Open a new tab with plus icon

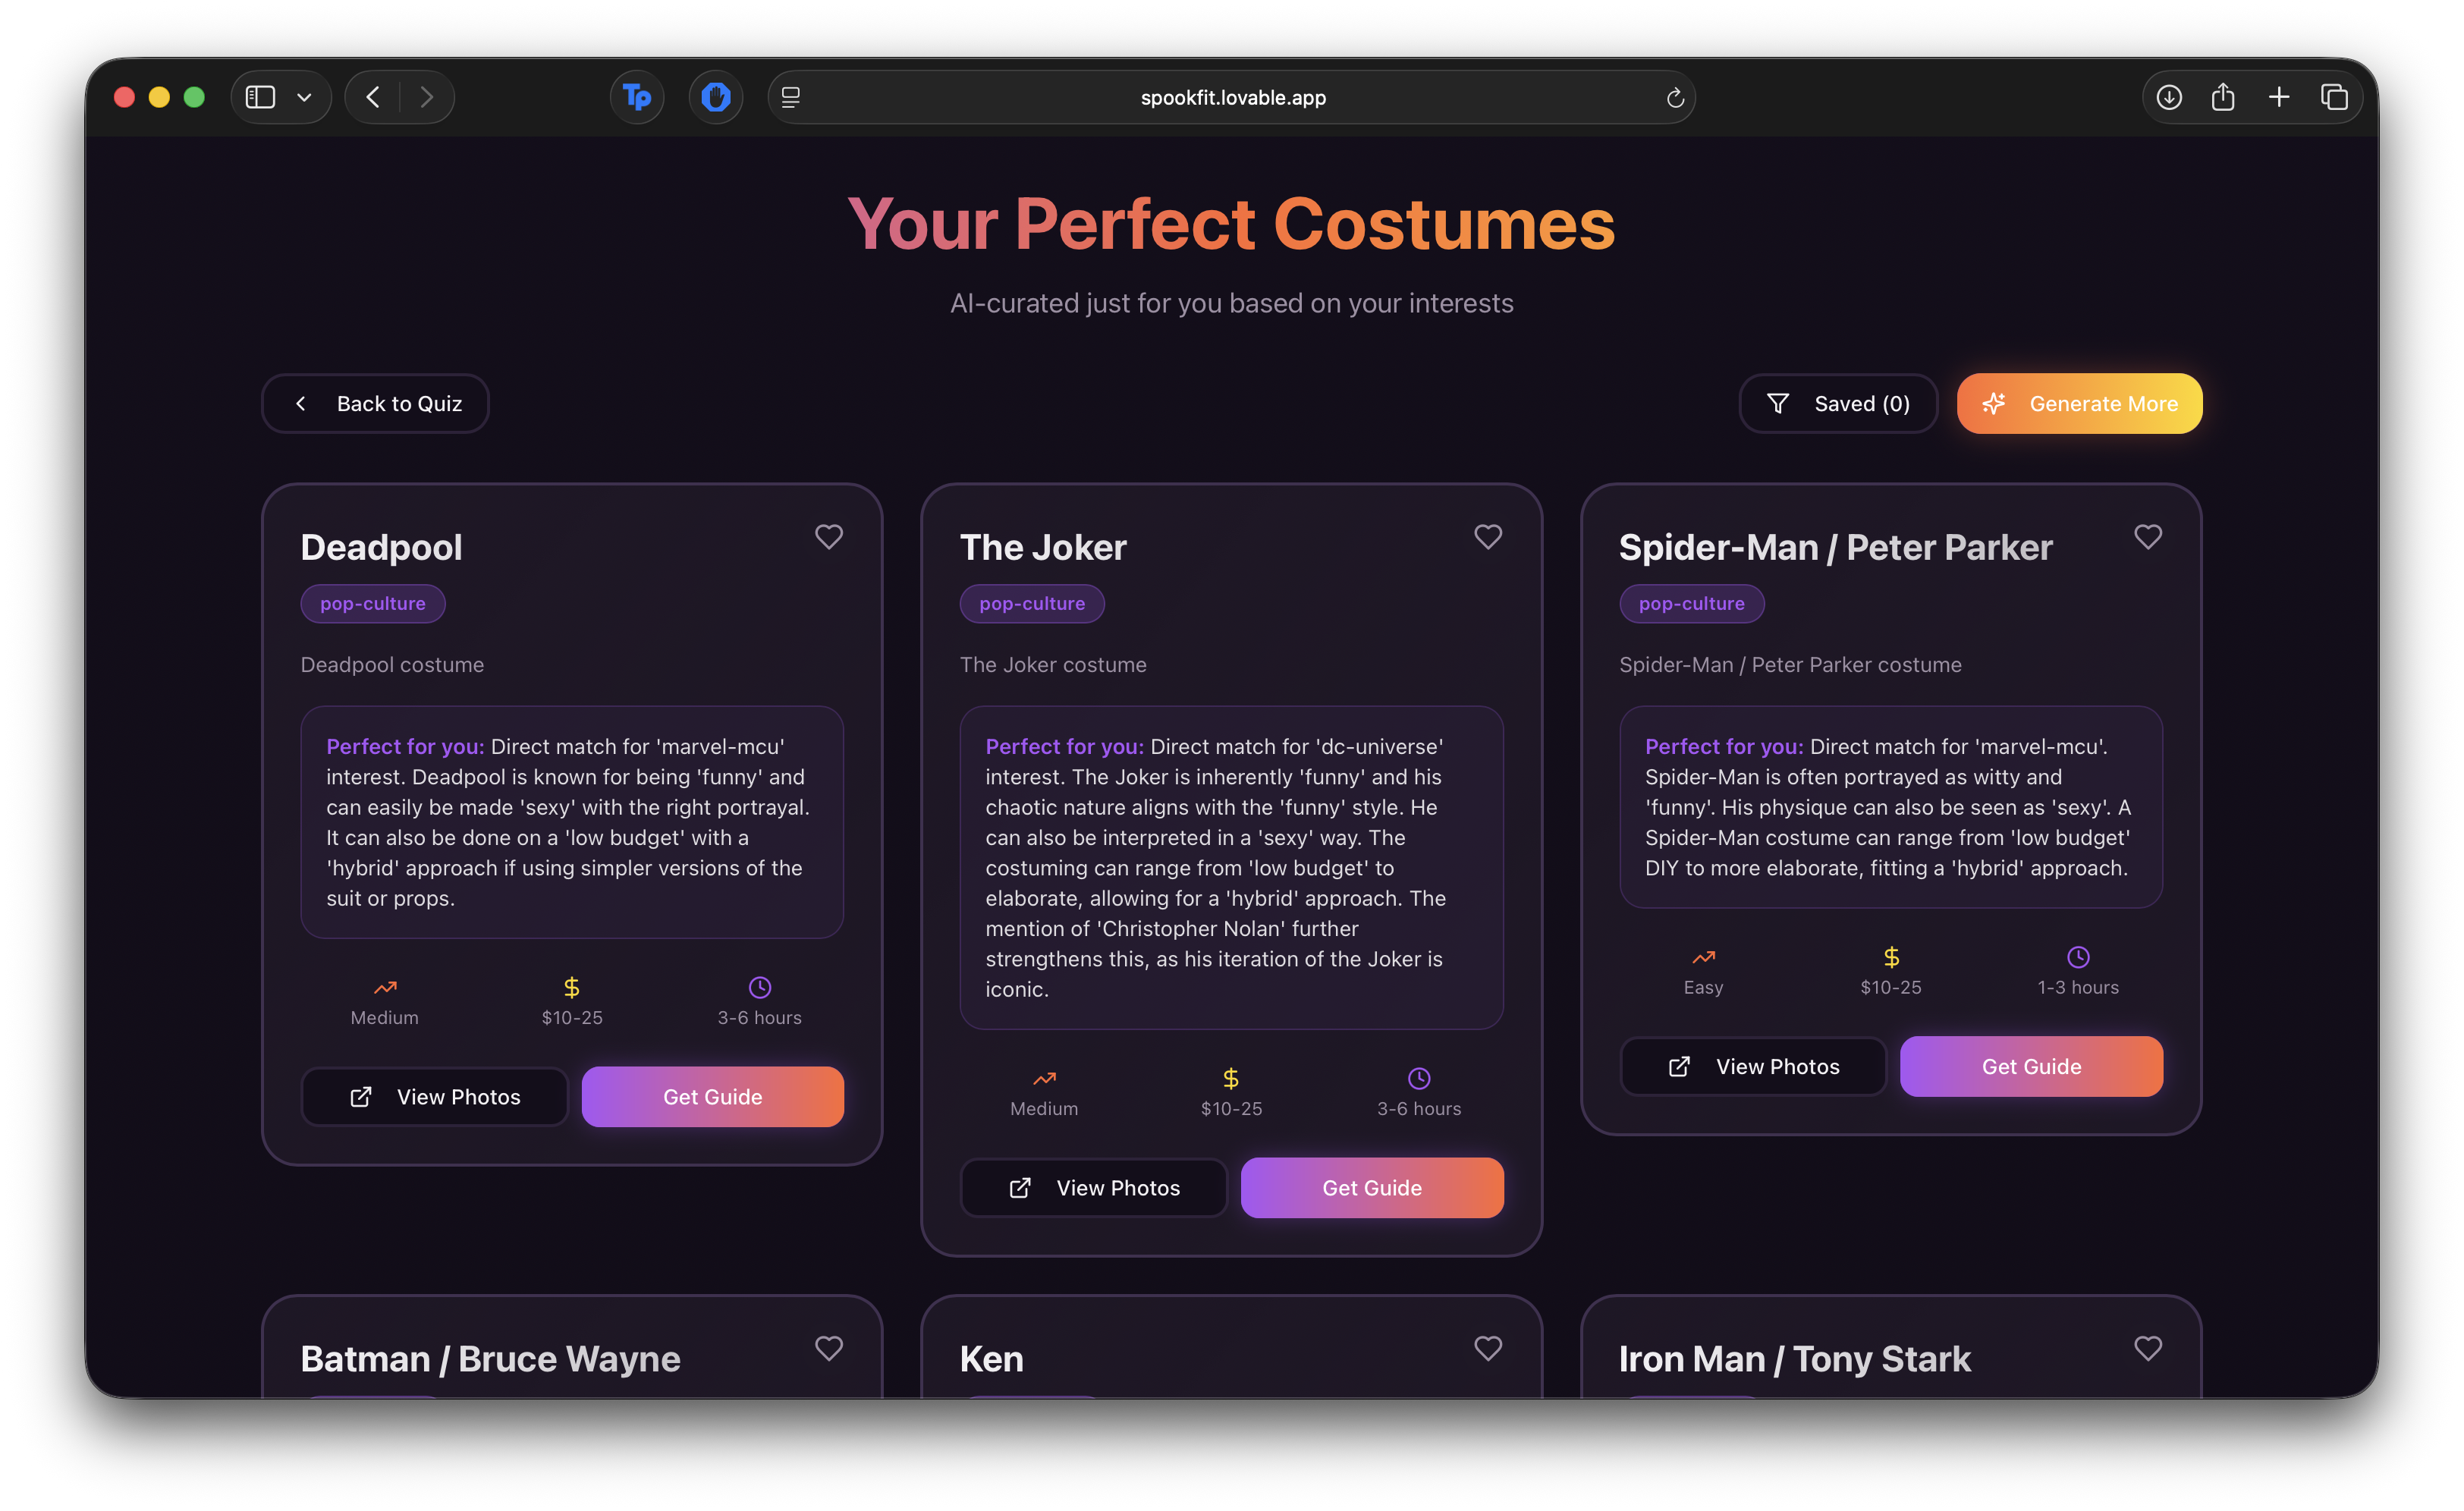(2279, 97)
